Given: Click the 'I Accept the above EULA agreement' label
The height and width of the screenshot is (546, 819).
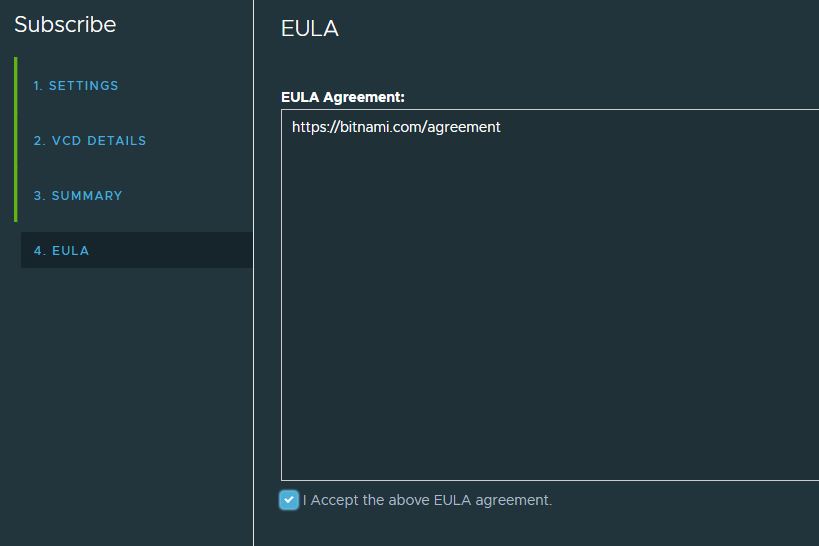Looking at the screenshot, I should (x=427, y=500).
